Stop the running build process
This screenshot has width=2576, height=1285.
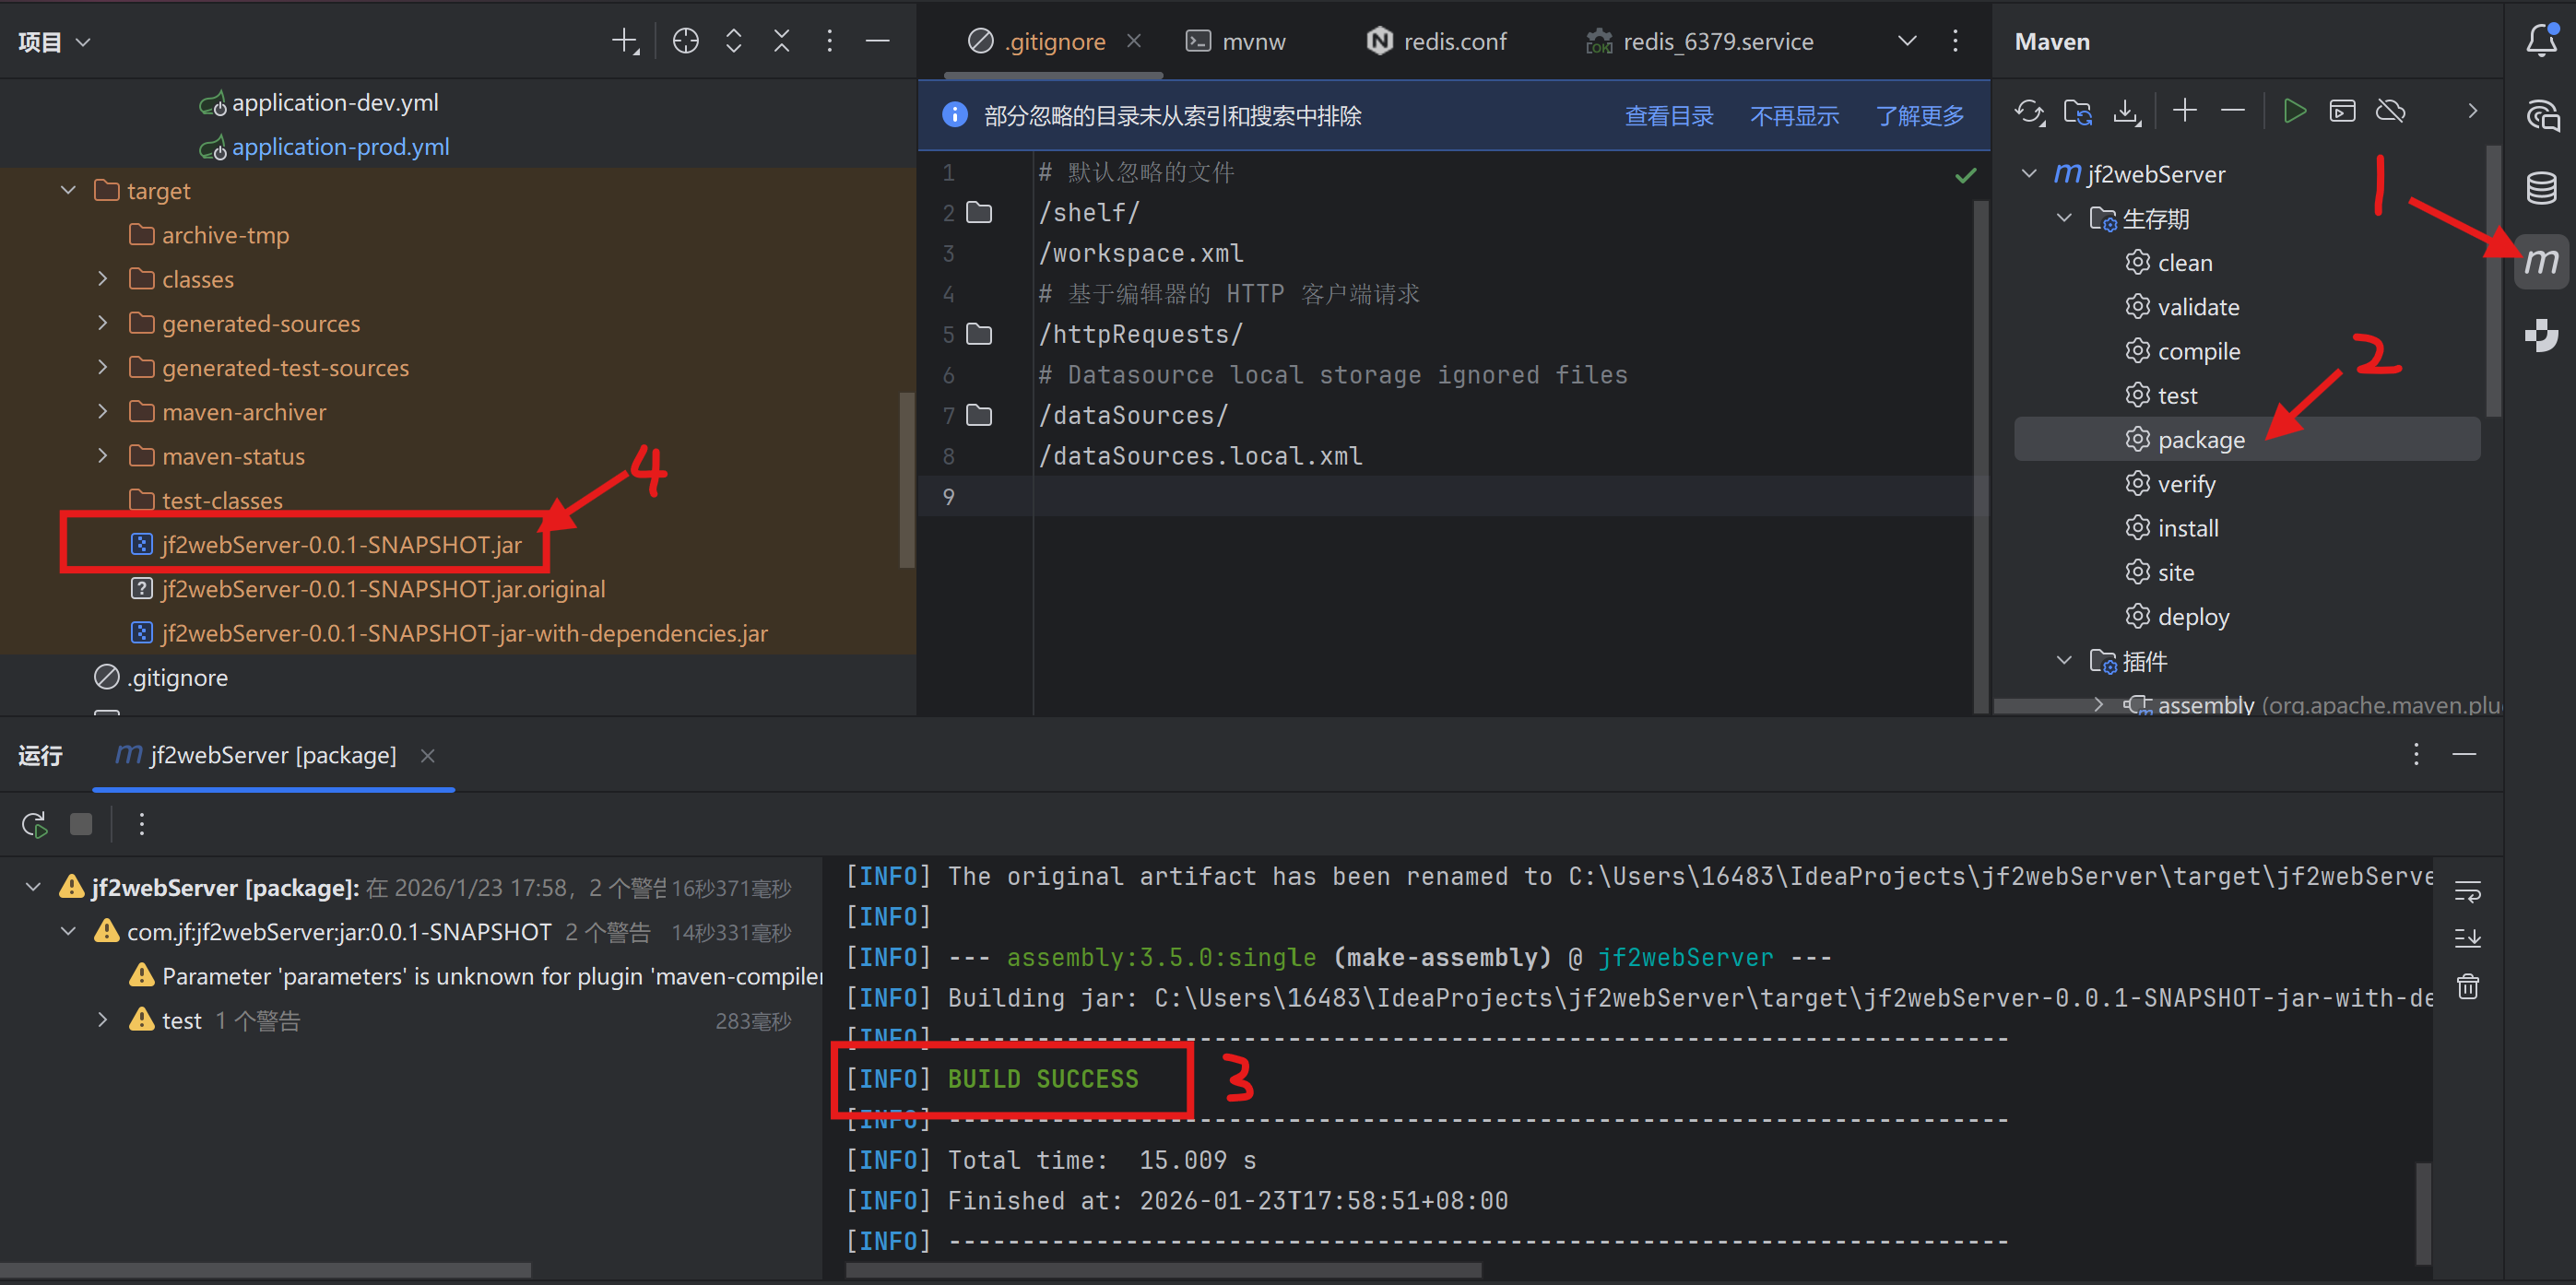point(81,824)
